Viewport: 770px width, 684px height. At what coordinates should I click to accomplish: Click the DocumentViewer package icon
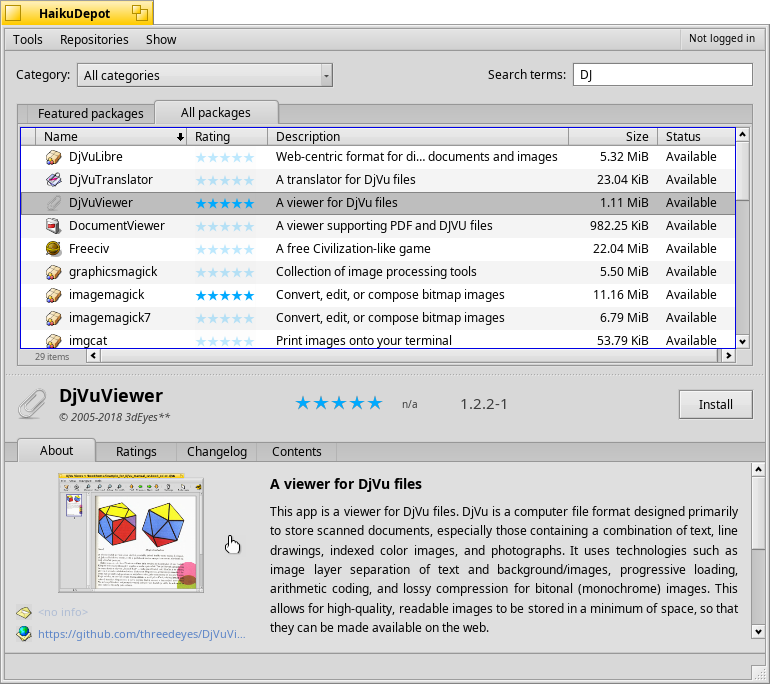(x=54, y=226)
